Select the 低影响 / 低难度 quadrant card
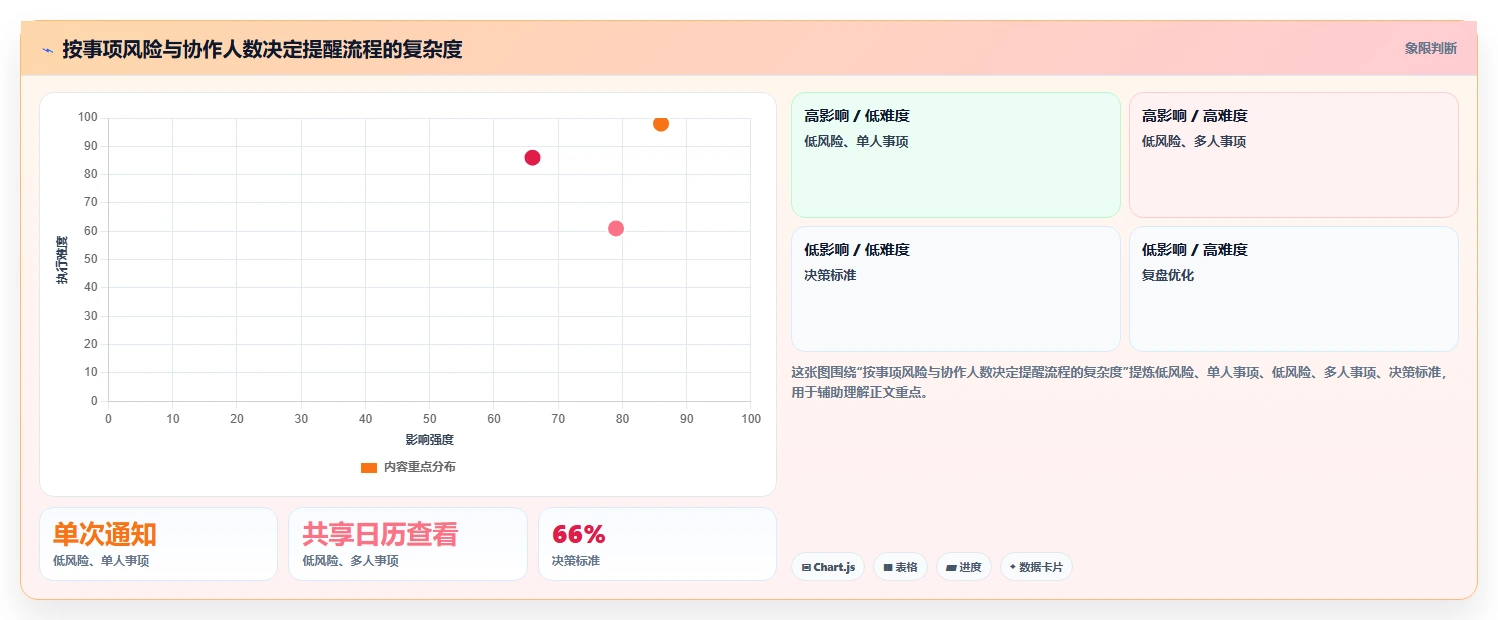Image resolution: width=1498 pixels, height=620 pixels. coord(955,289)
